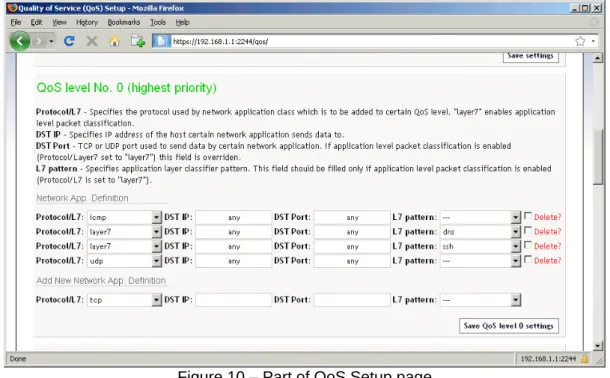Reload the page with the refresh icon
The width and height of the screenshot is (610, 378).
69,41
